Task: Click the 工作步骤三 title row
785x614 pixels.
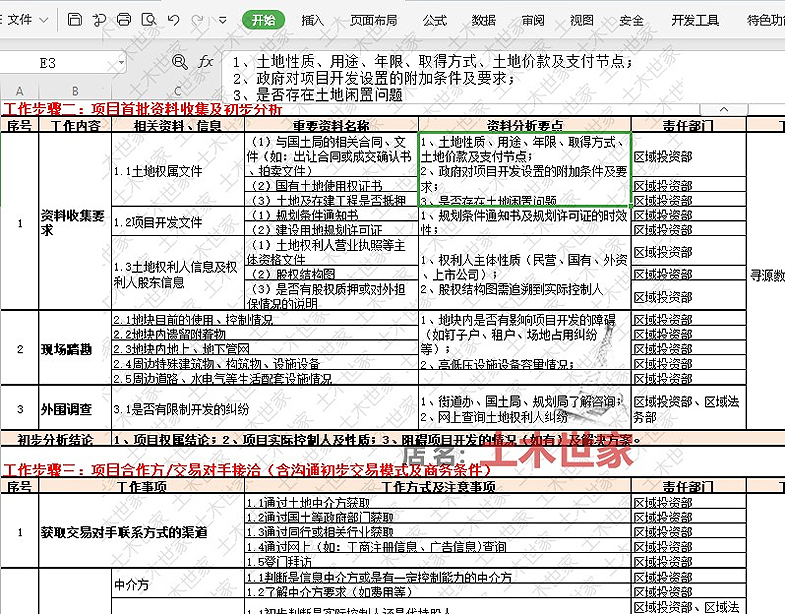Action: pos(247,470)
